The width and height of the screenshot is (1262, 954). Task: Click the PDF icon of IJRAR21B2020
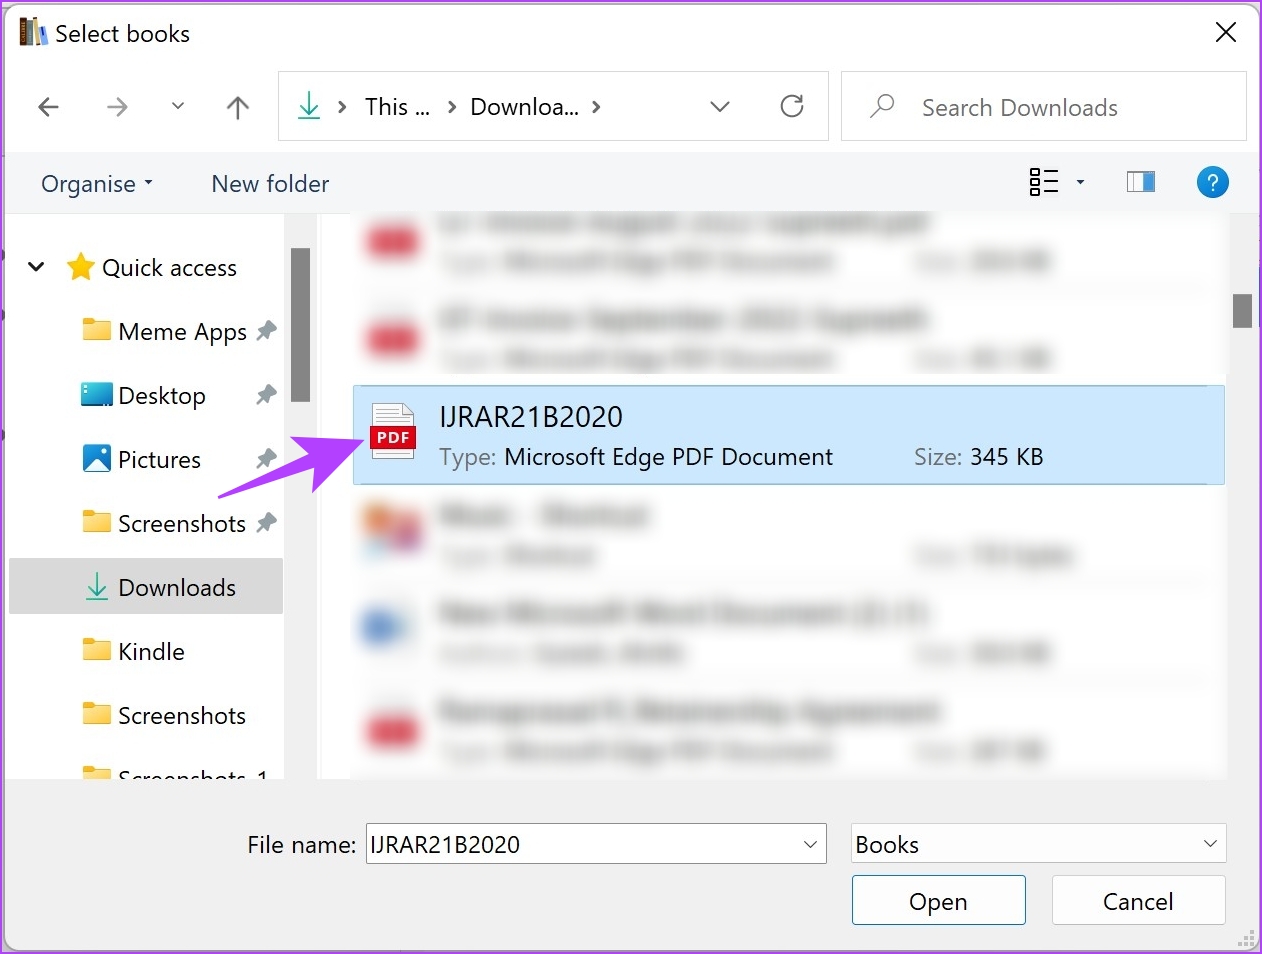click(x=393, y=432)
